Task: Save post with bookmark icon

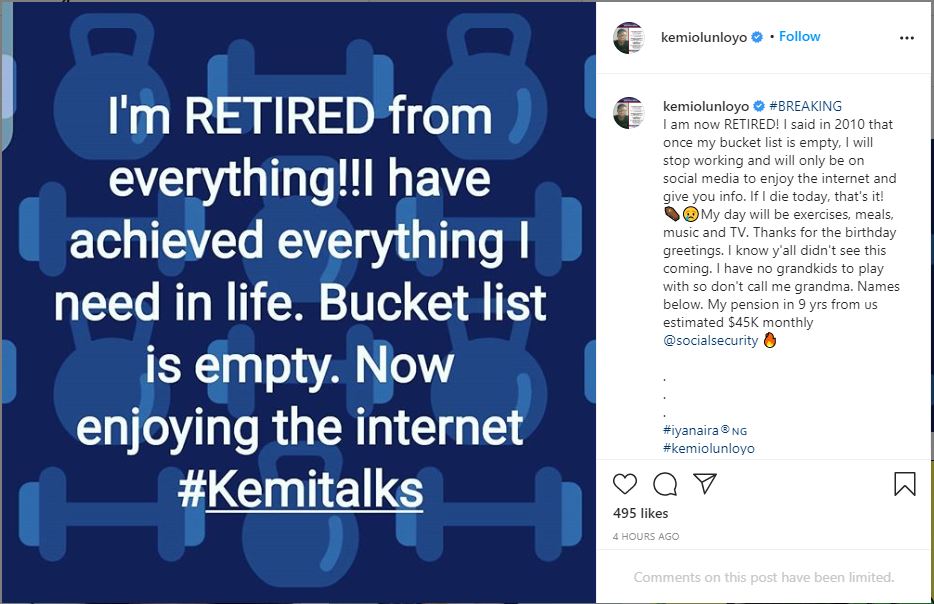Action: pos(904,484)
